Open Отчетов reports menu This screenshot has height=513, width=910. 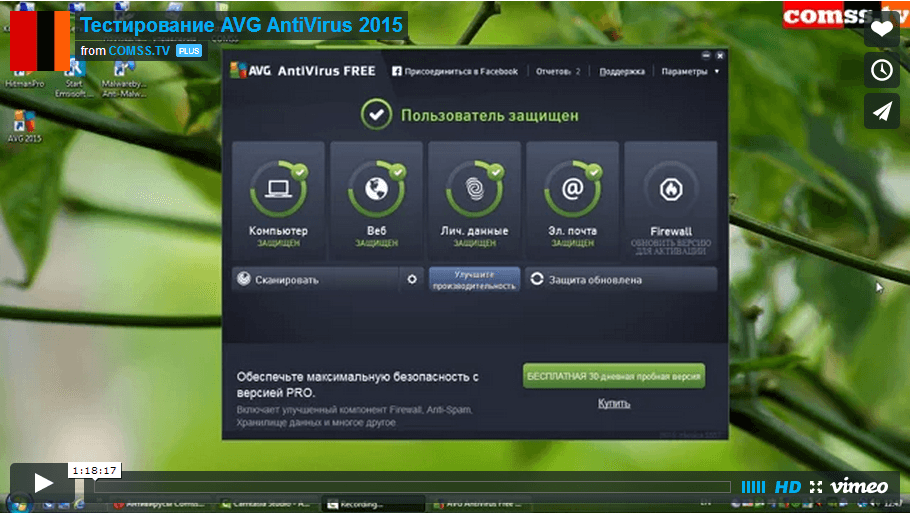pyautogui.click(x=558, y=71)
